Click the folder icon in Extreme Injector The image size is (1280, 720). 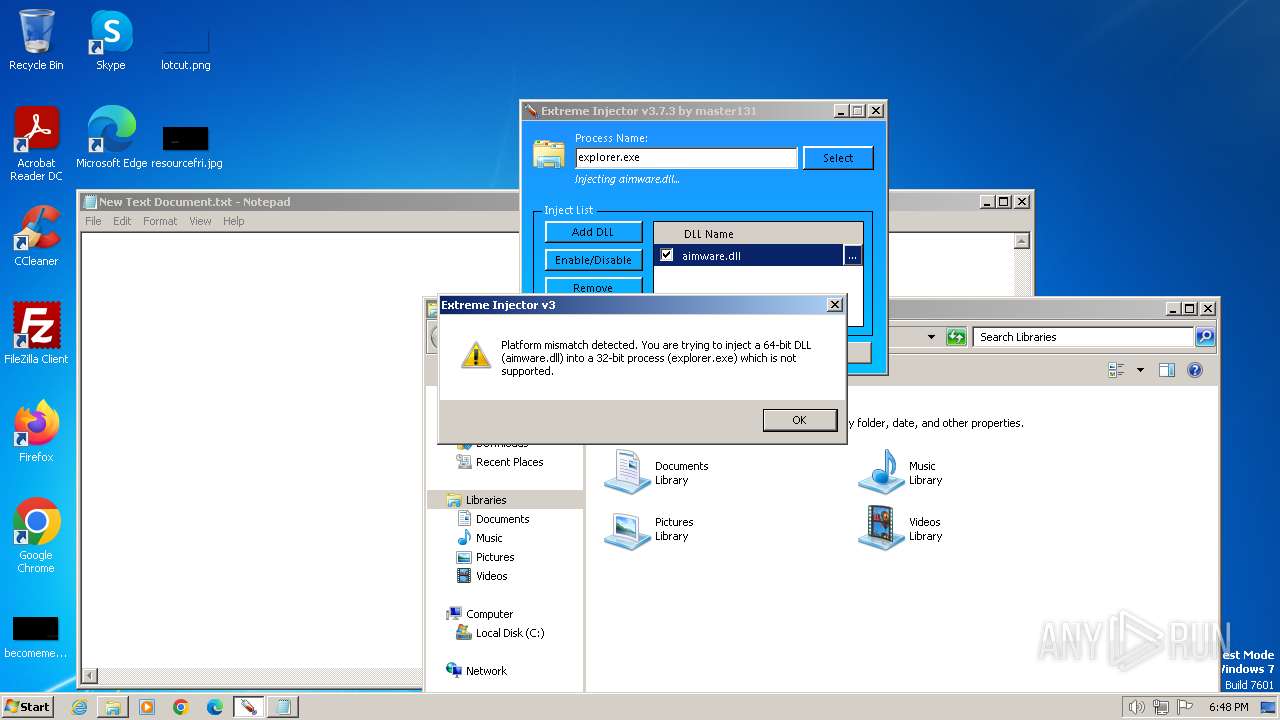(x=549, y=155)
